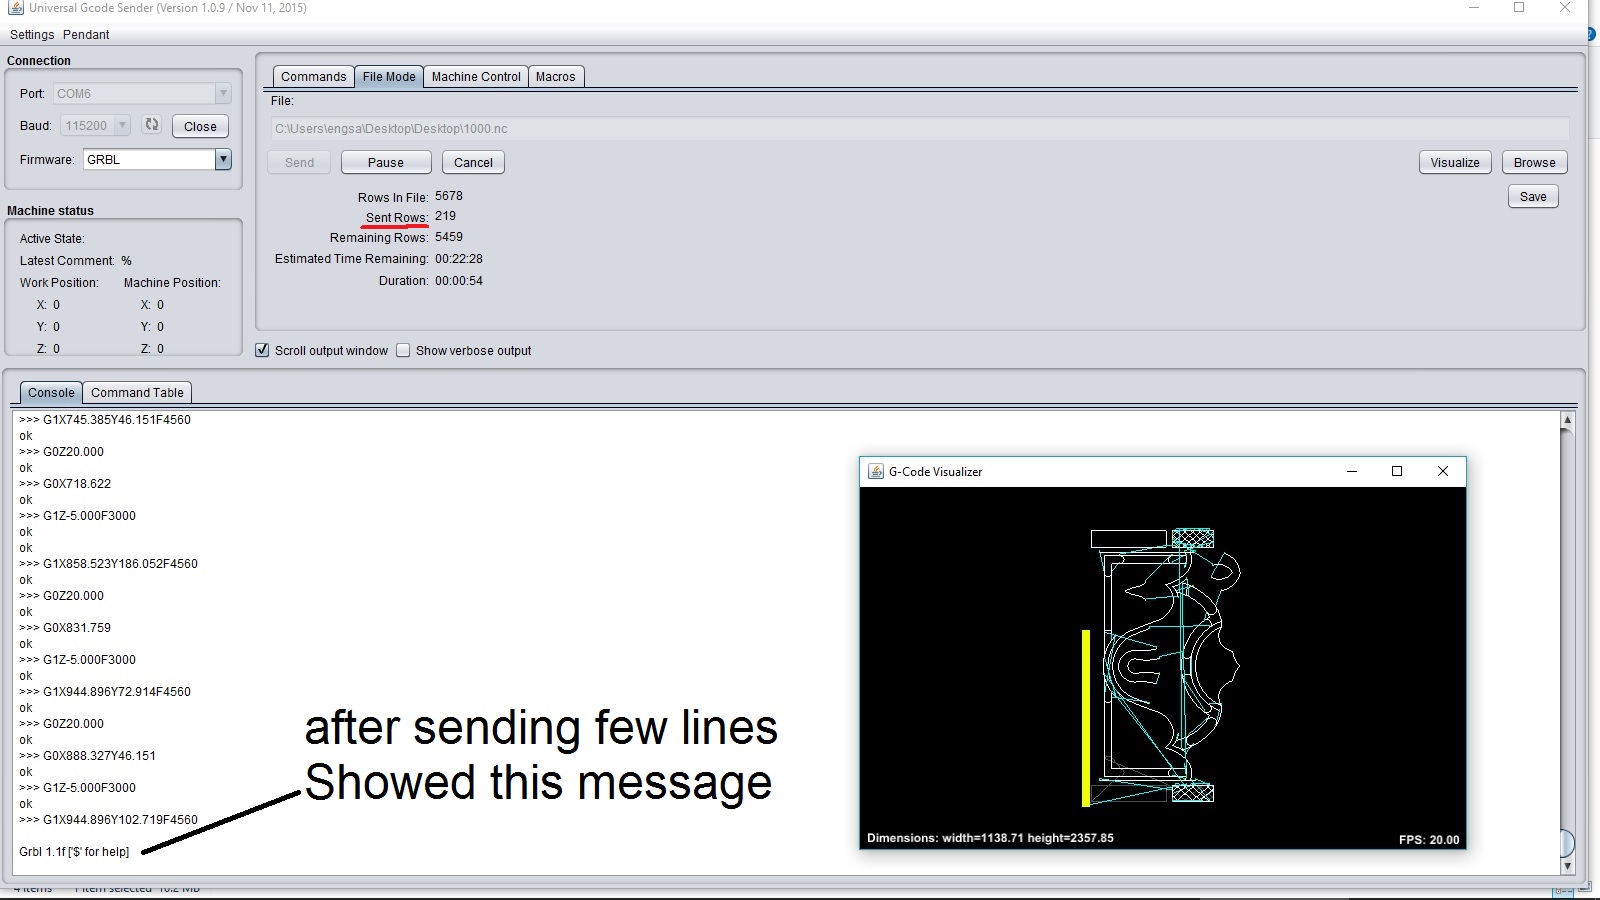Click the Visualize button
This screenshot has width=1600, height=900.
point(1455,162)
